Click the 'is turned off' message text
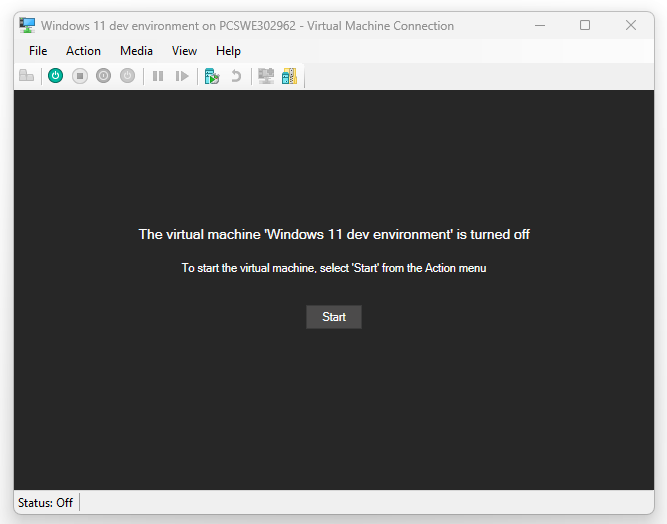The image size is (667, 524). pos(493,234)
